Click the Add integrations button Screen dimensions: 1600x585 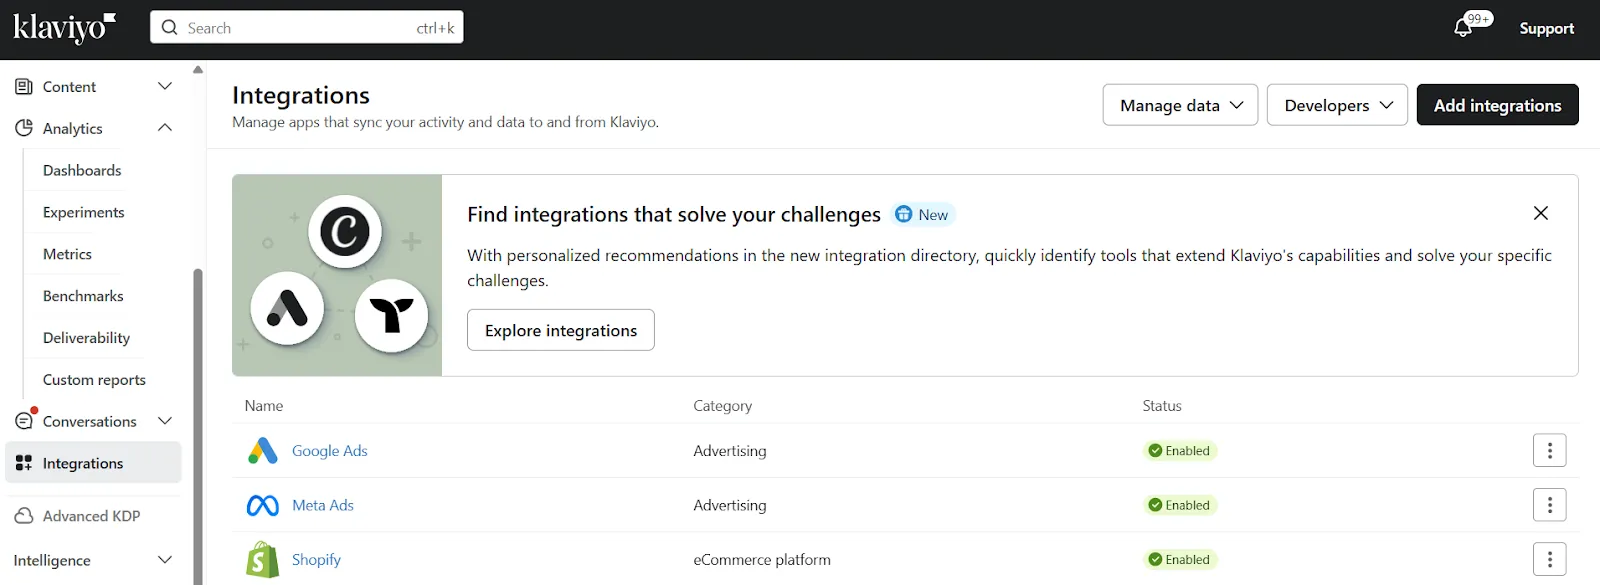(x=1497, y=105)
